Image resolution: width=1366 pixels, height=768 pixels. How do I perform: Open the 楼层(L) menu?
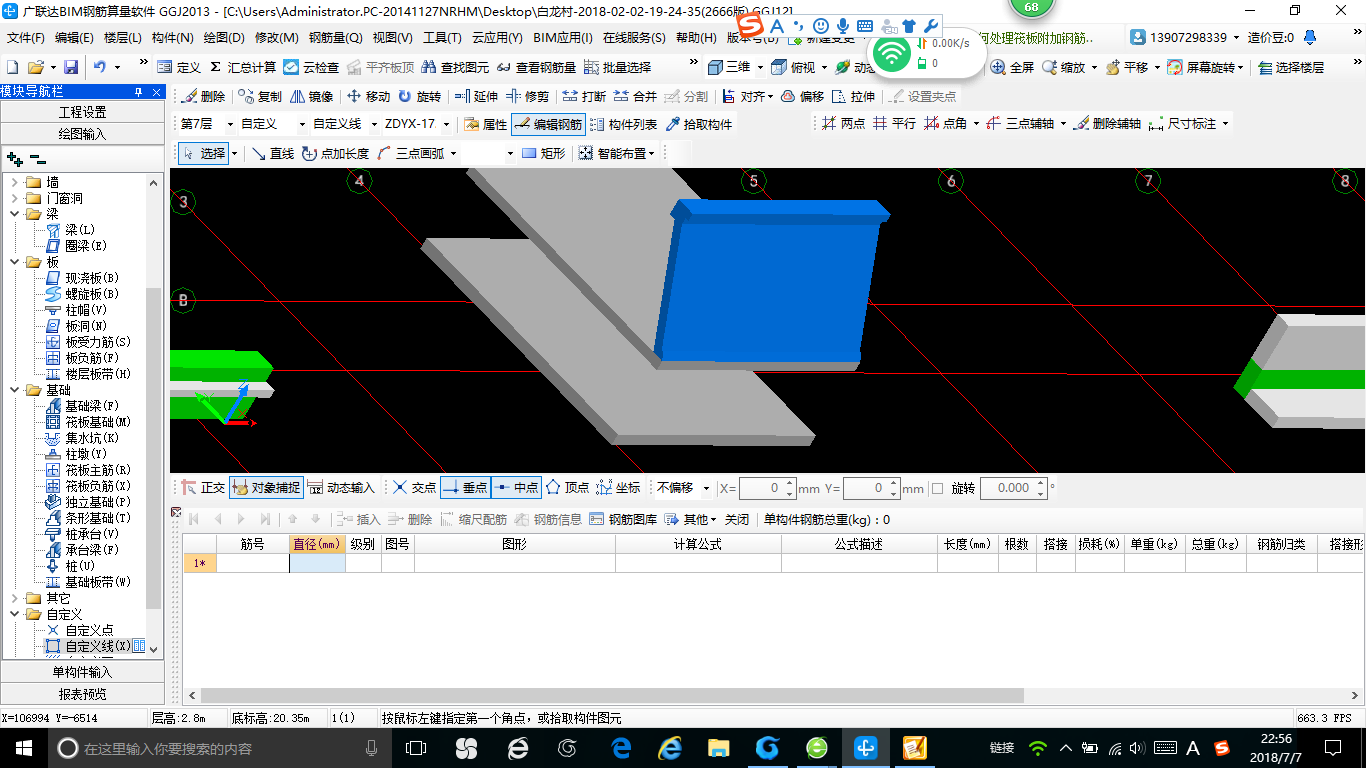[122, 37]
